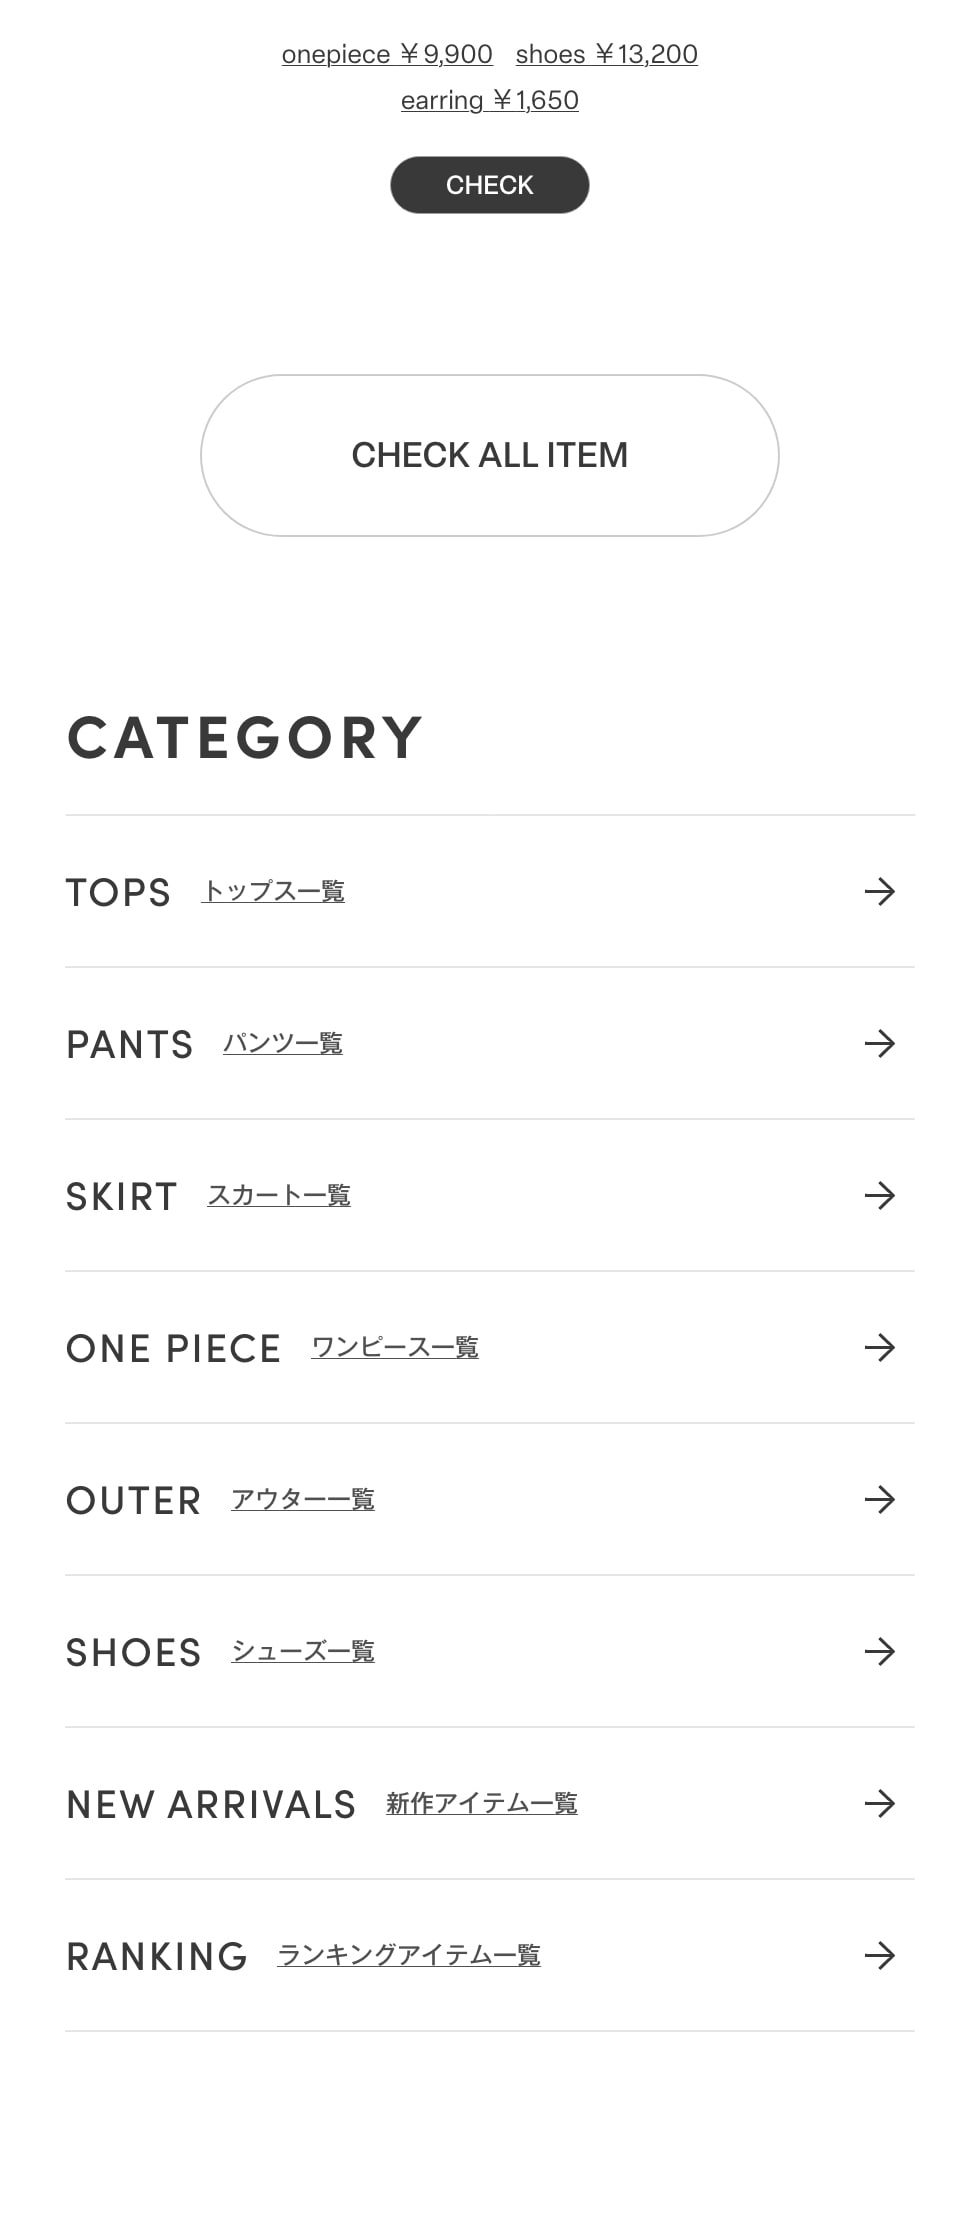Open the shoes ￥13,200 link
The image size is (980, 2231).
point(606,54)
